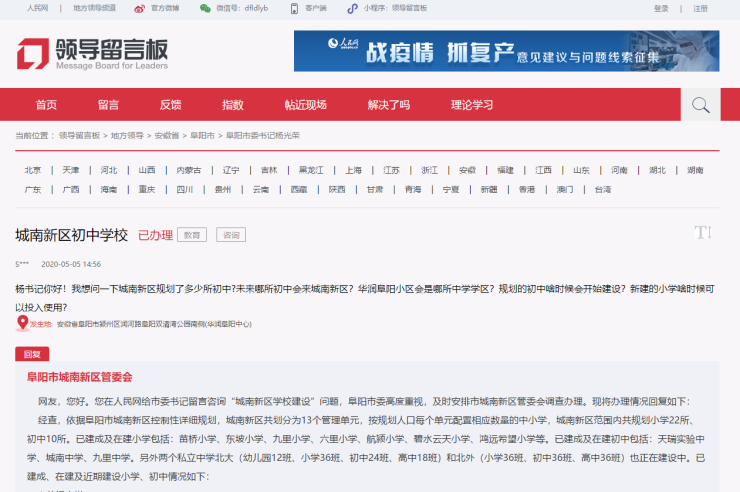Select the 海南 province link

coord(109,189)
